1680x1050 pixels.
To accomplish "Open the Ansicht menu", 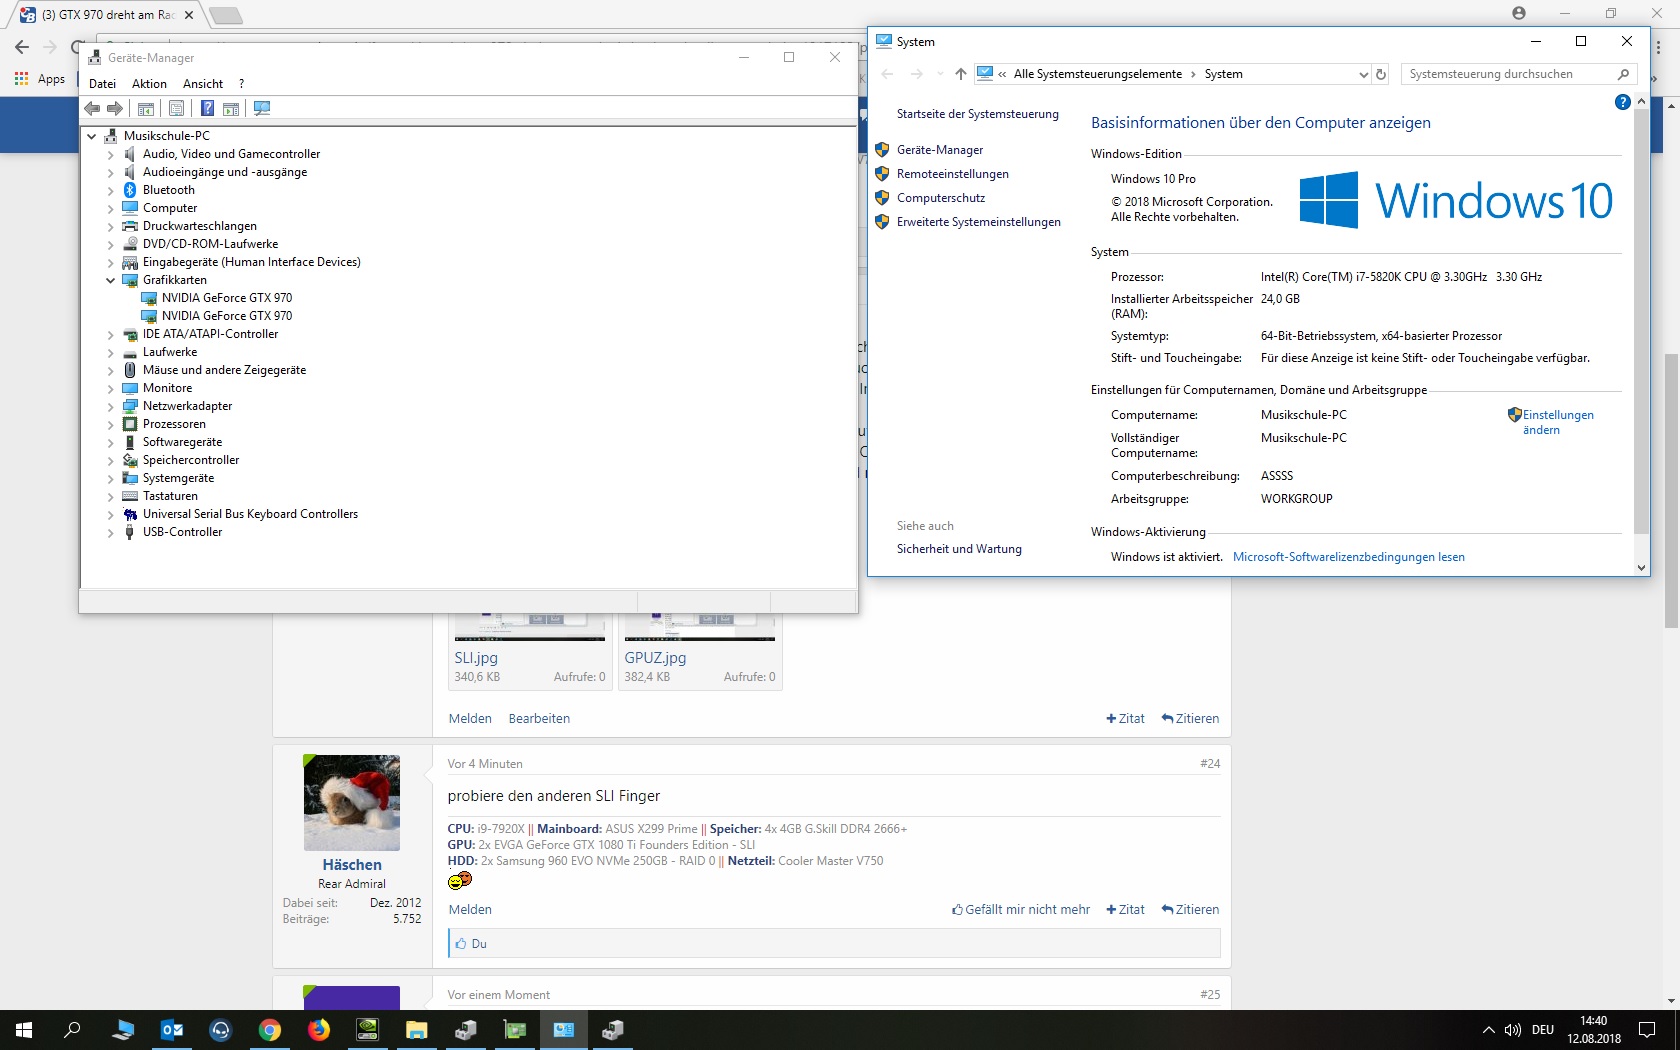I will [203, 84].
